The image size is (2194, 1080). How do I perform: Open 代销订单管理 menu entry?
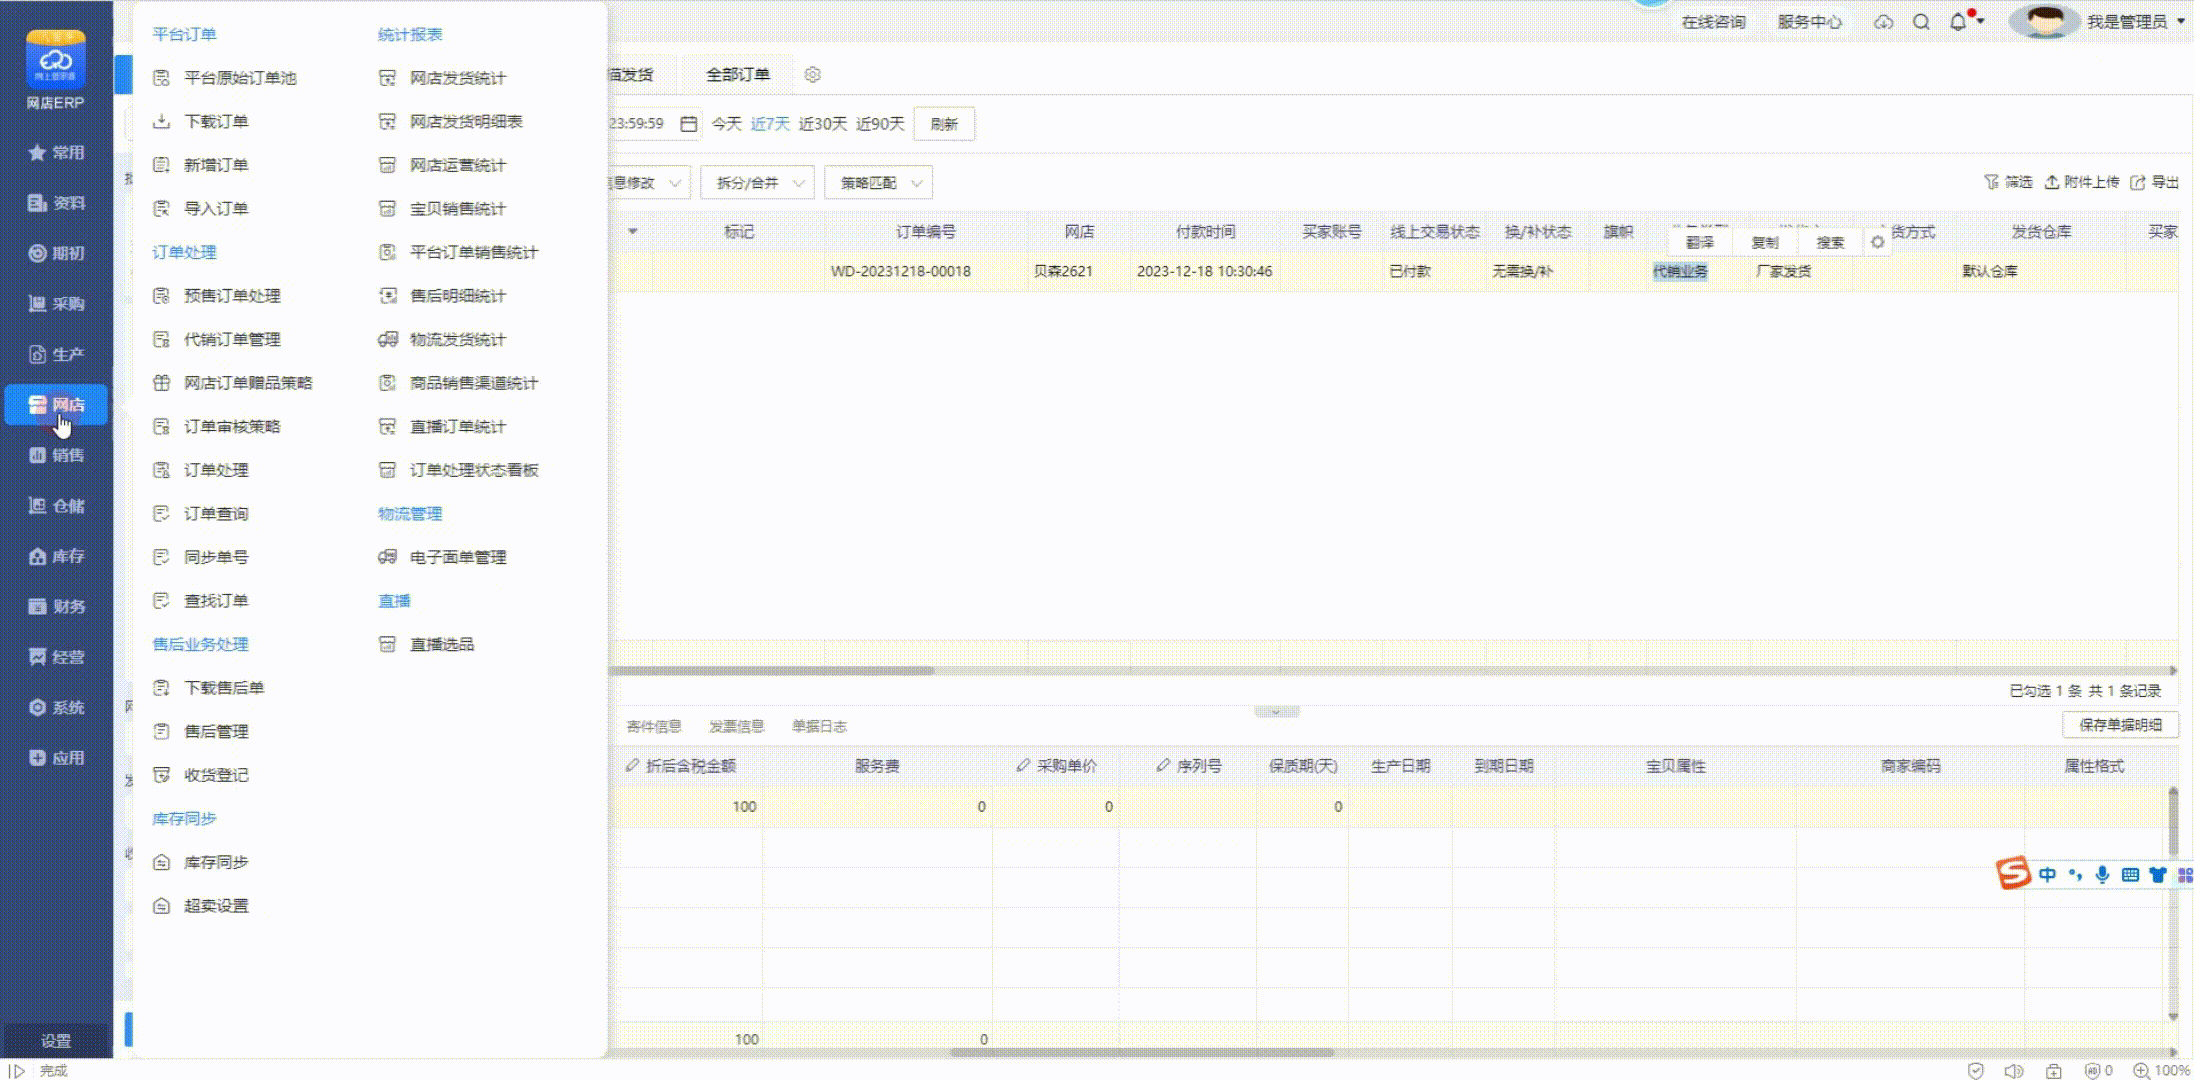[232, 340]
